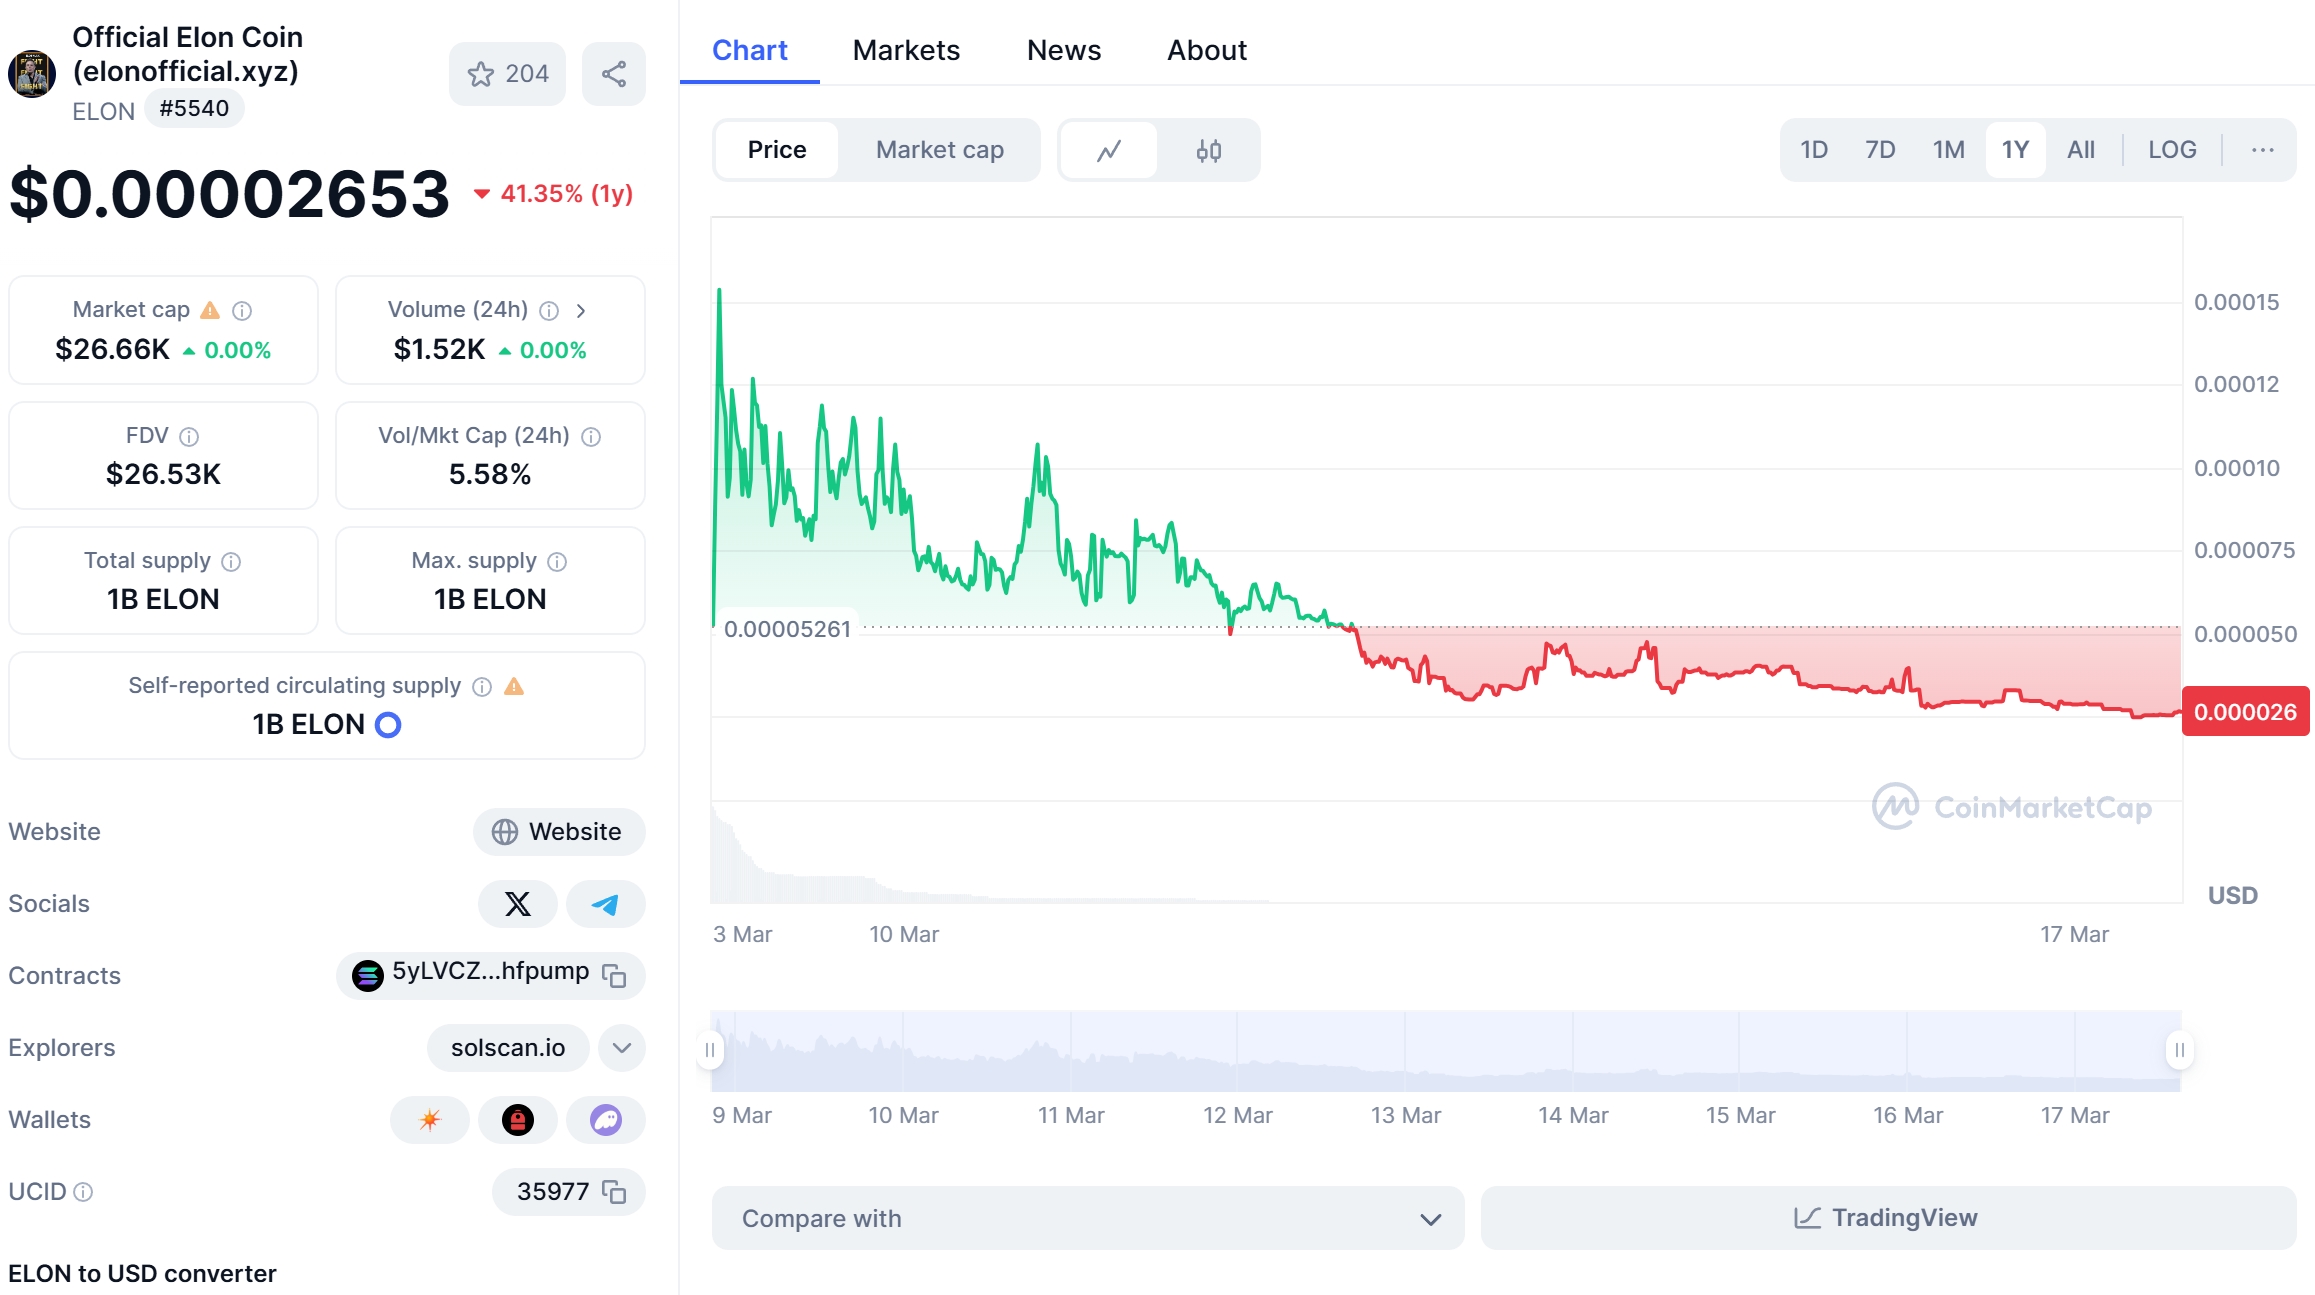Screen dimensions: 2315x1295
Task: Switch to the News tab
Action: click(1064, 50)
